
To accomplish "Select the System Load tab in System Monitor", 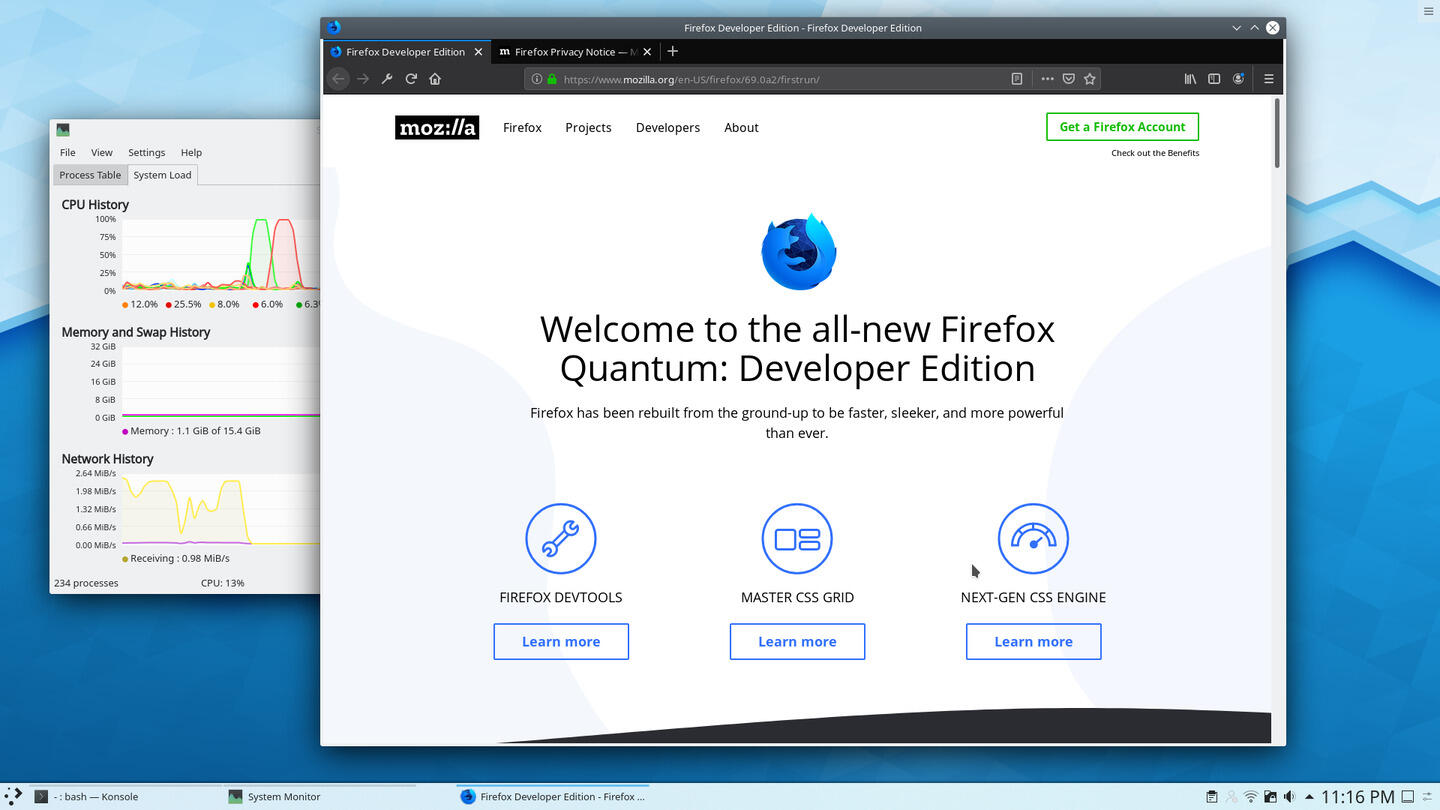I will coord(162,175).
